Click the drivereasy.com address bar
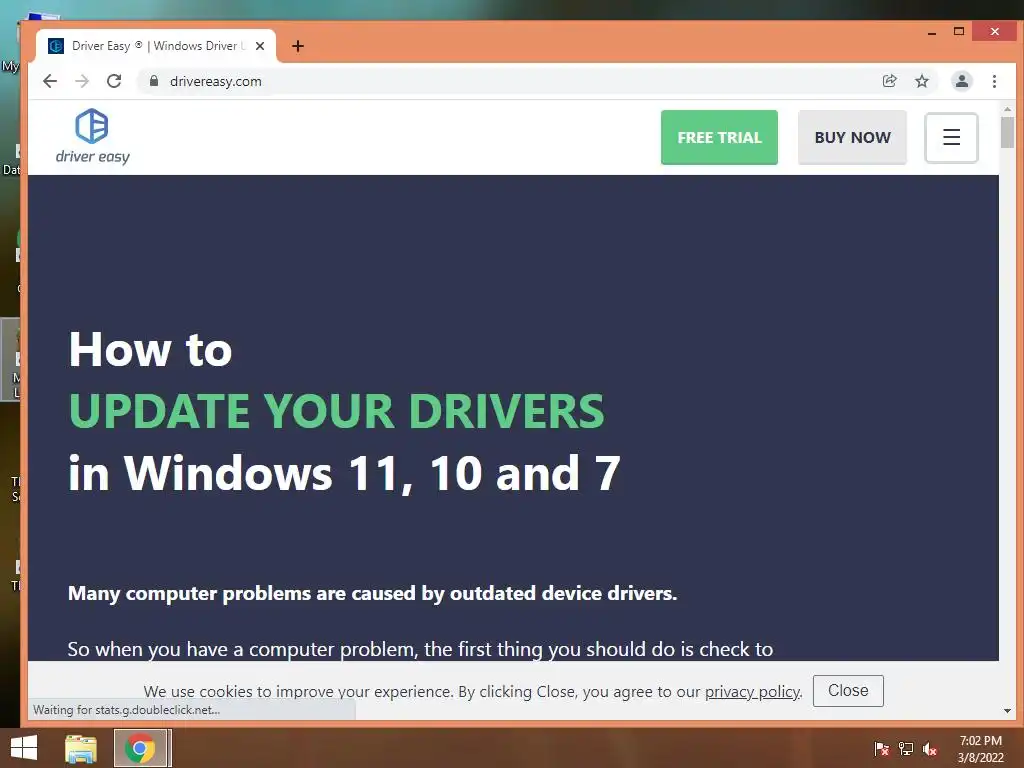Image resolution: width=1024 pixels, height=768 pixels. (x=509, y=81)
